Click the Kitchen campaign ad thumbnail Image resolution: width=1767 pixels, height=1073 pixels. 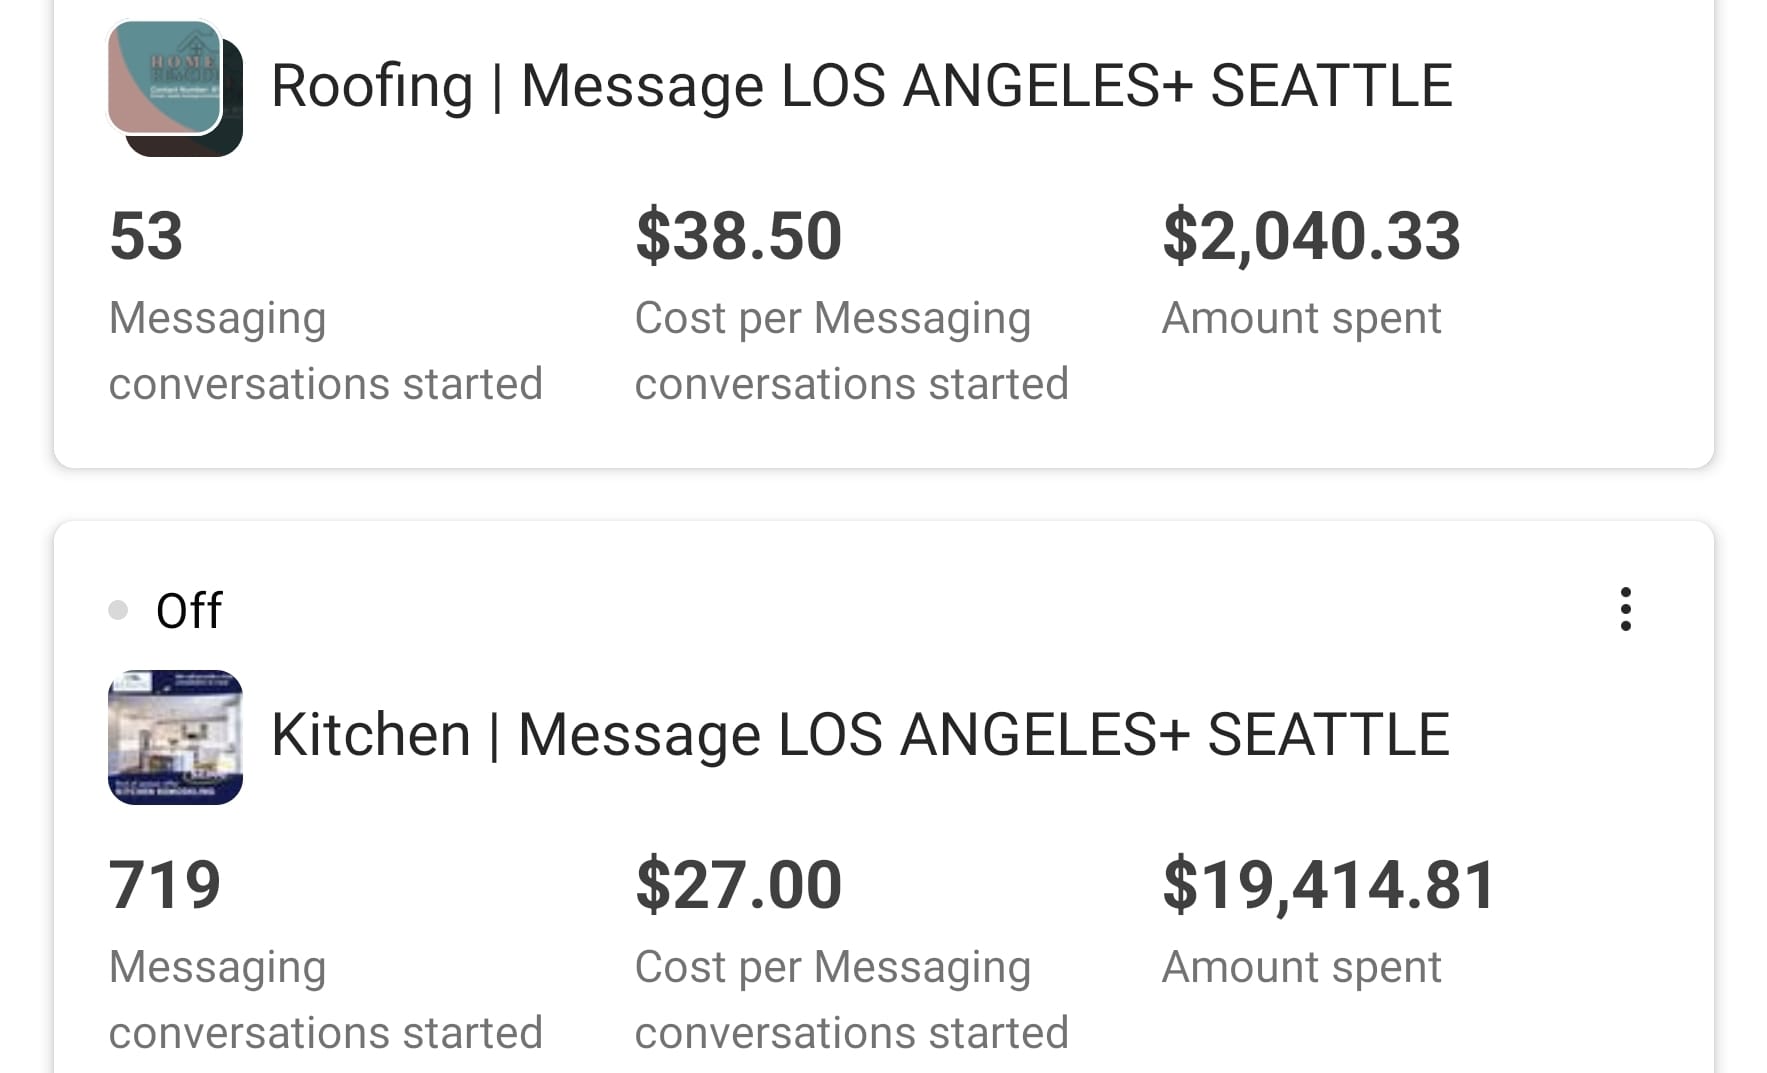[175, 737]
